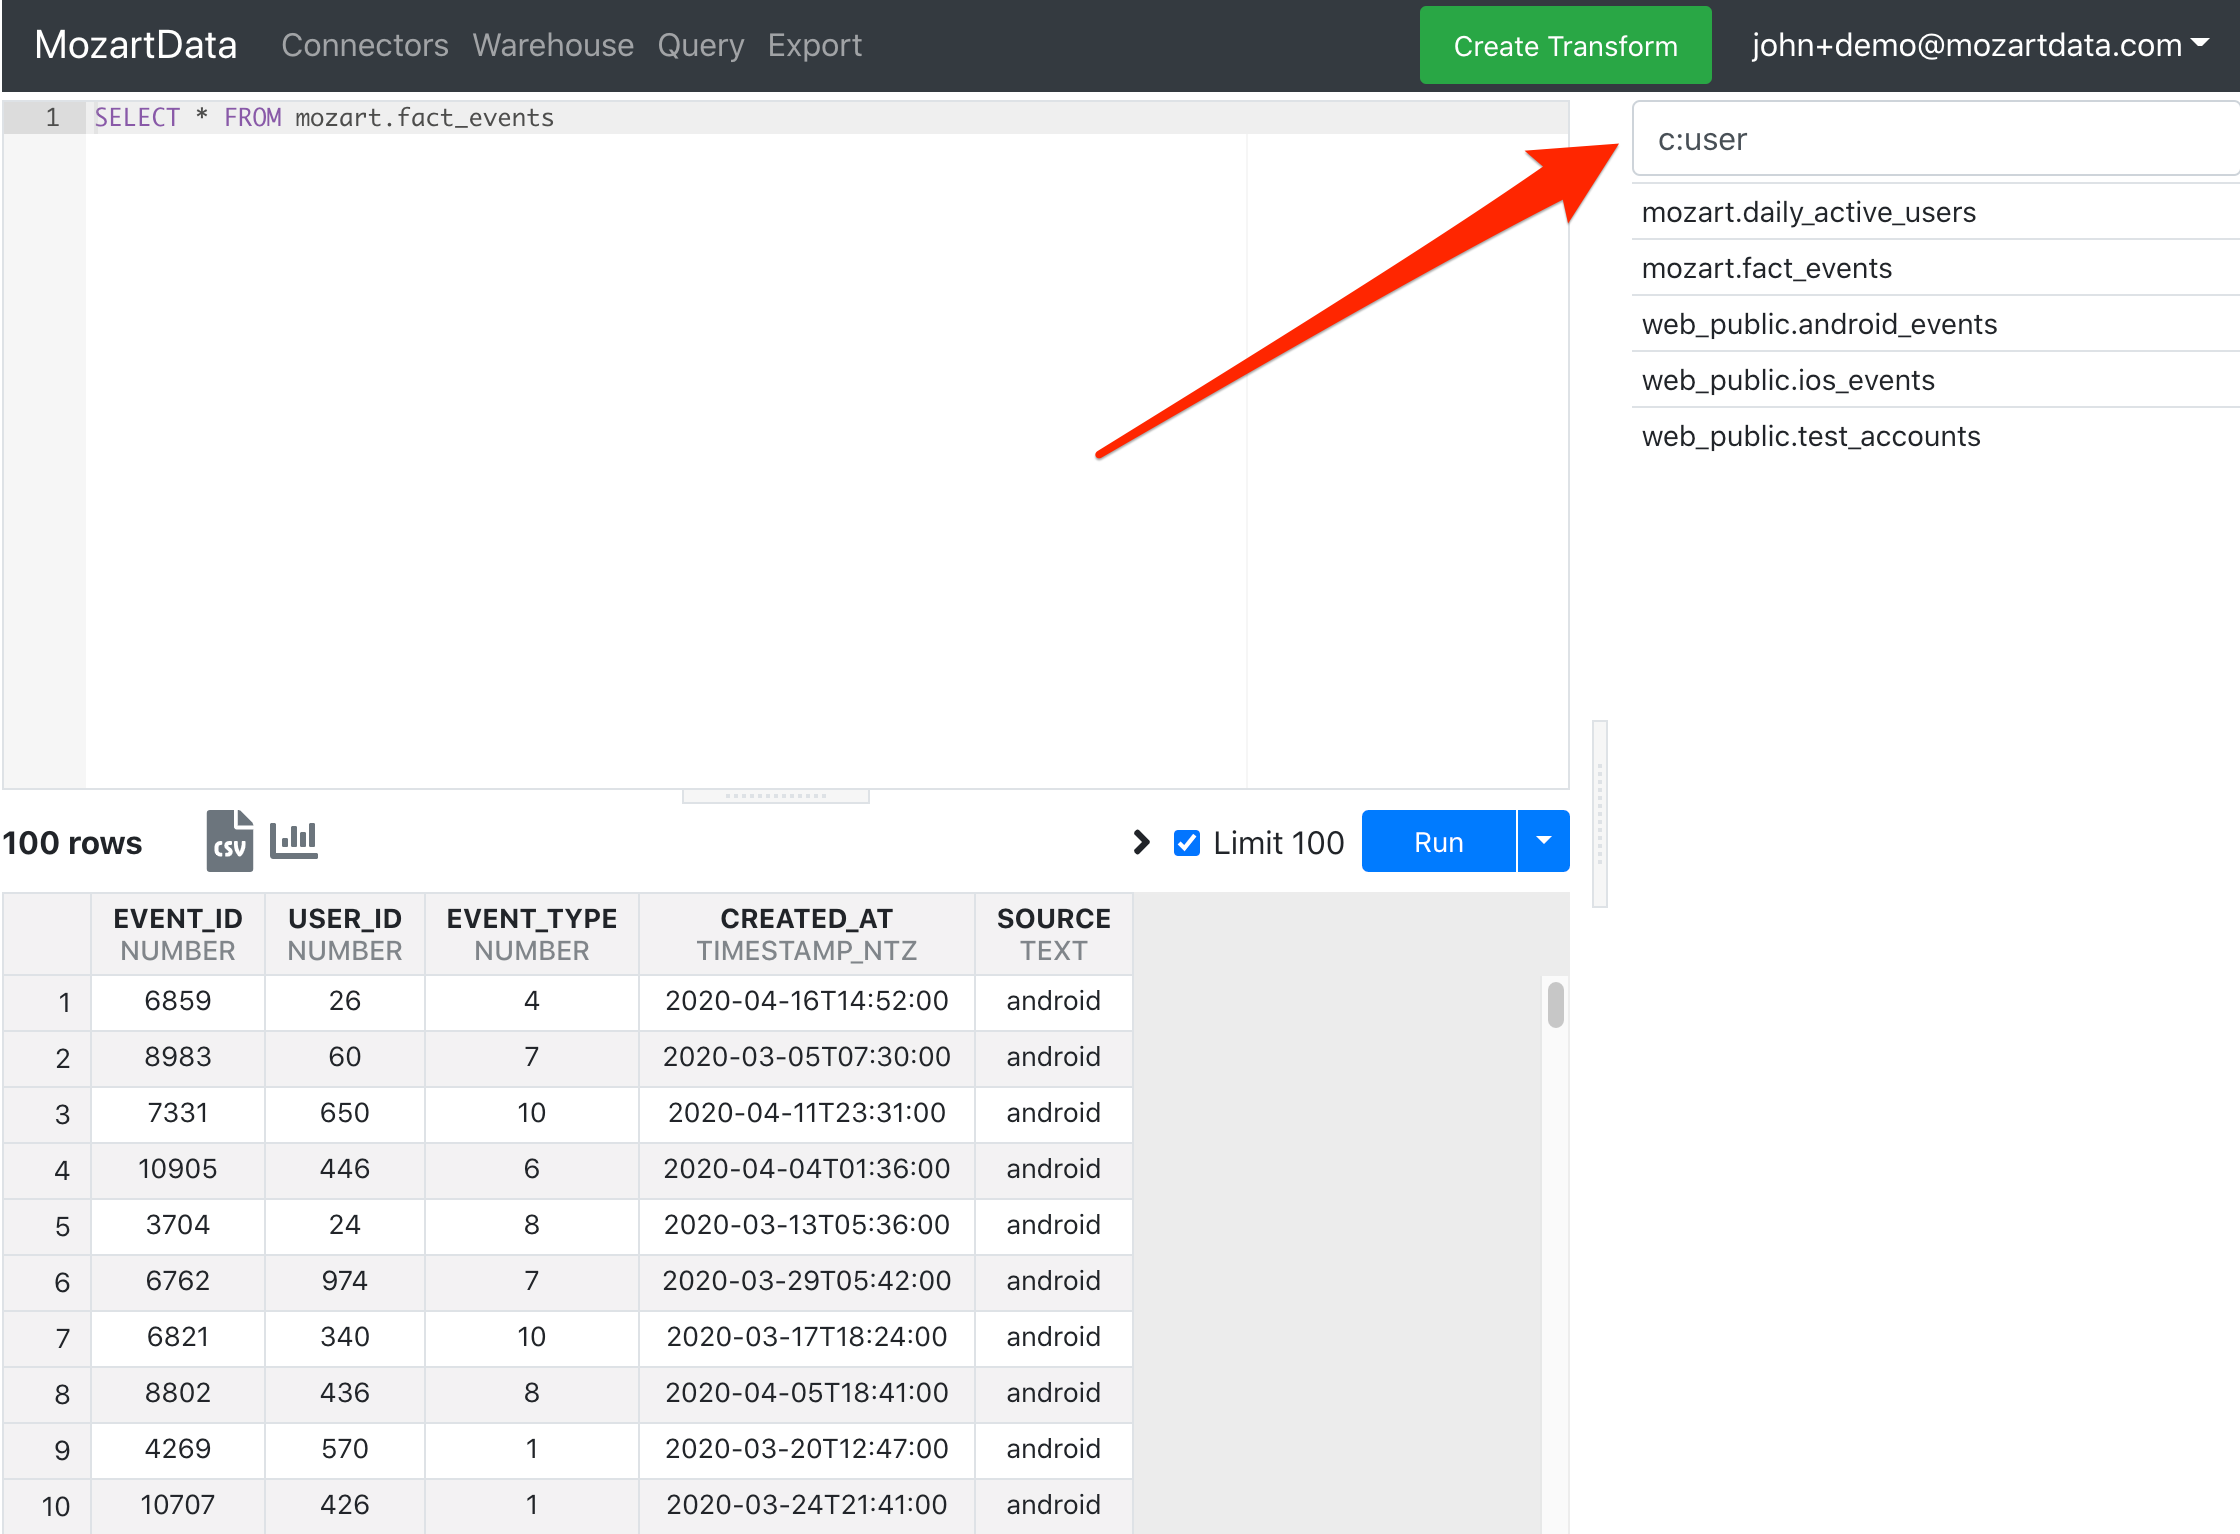Screen dimensions: 2240x1534
Task: Click cell with user ID 446
Action: 345,1169
